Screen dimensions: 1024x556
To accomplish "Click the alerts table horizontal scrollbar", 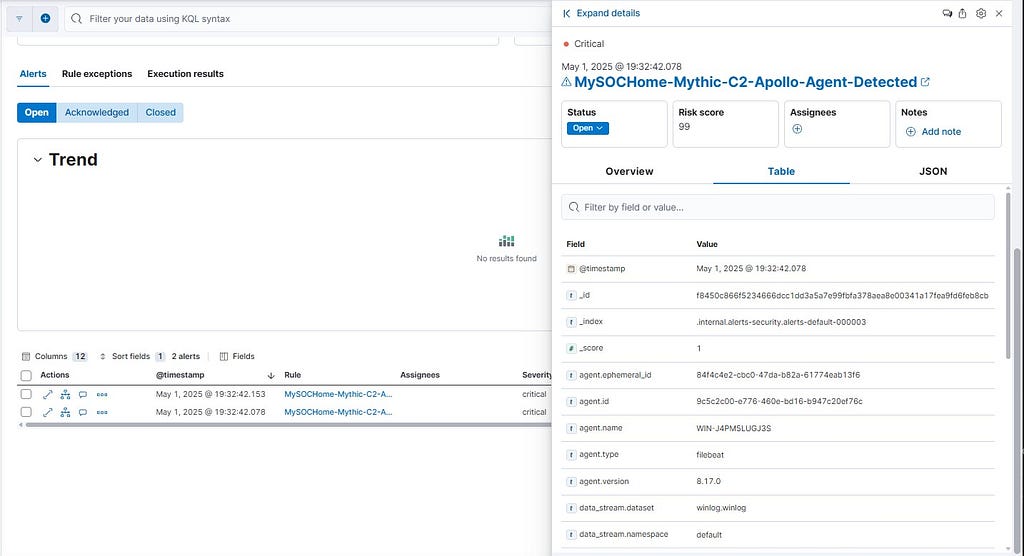I will tap(287, 425).
